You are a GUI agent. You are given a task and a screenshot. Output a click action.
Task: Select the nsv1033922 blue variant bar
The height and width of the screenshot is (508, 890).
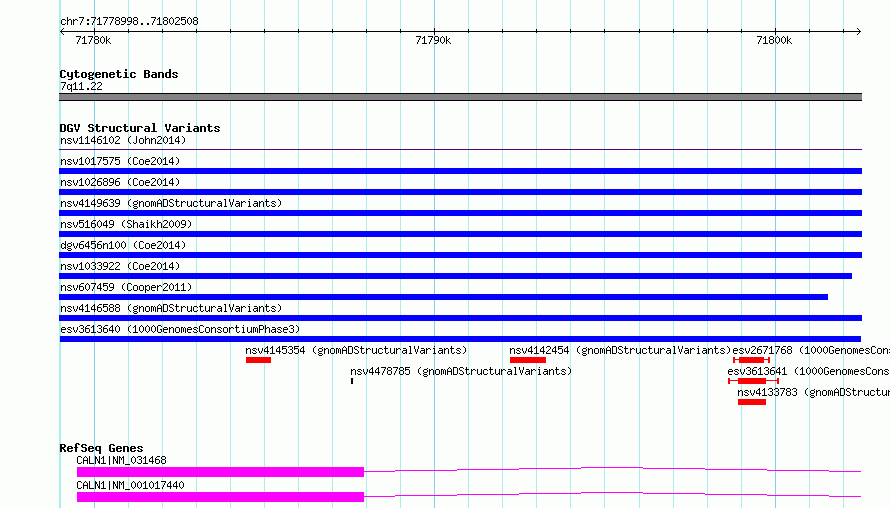[455, 276]
